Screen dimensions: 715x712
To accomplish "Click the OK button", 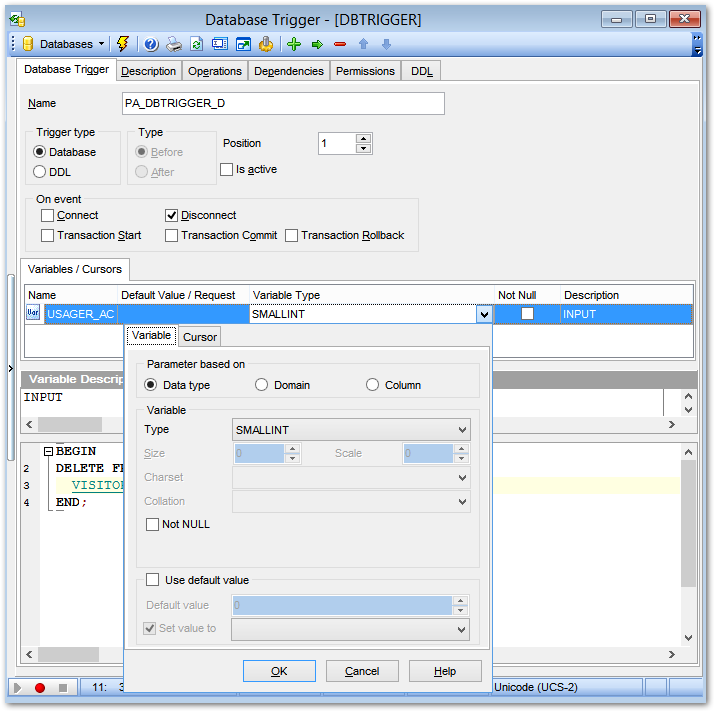I will point(279,671).
